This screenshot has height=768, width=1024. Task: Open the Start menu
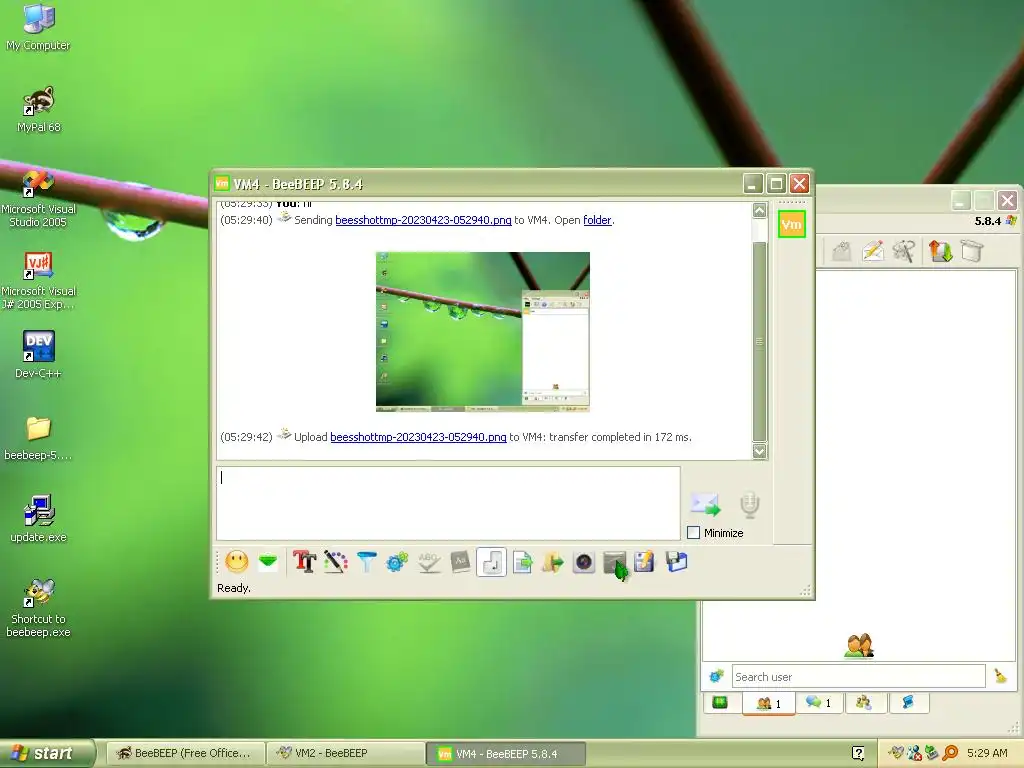point(47,753)
